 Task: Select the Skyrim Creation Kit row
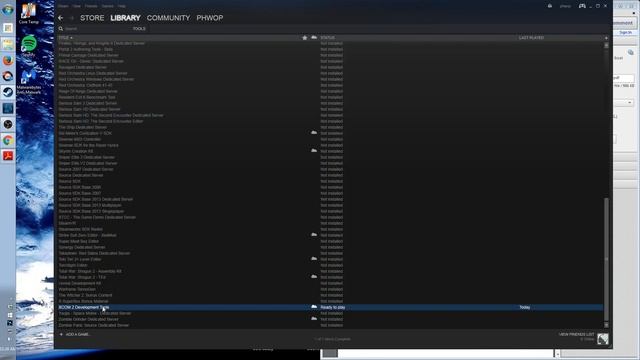pyautogui.click(x=330, y=151)
